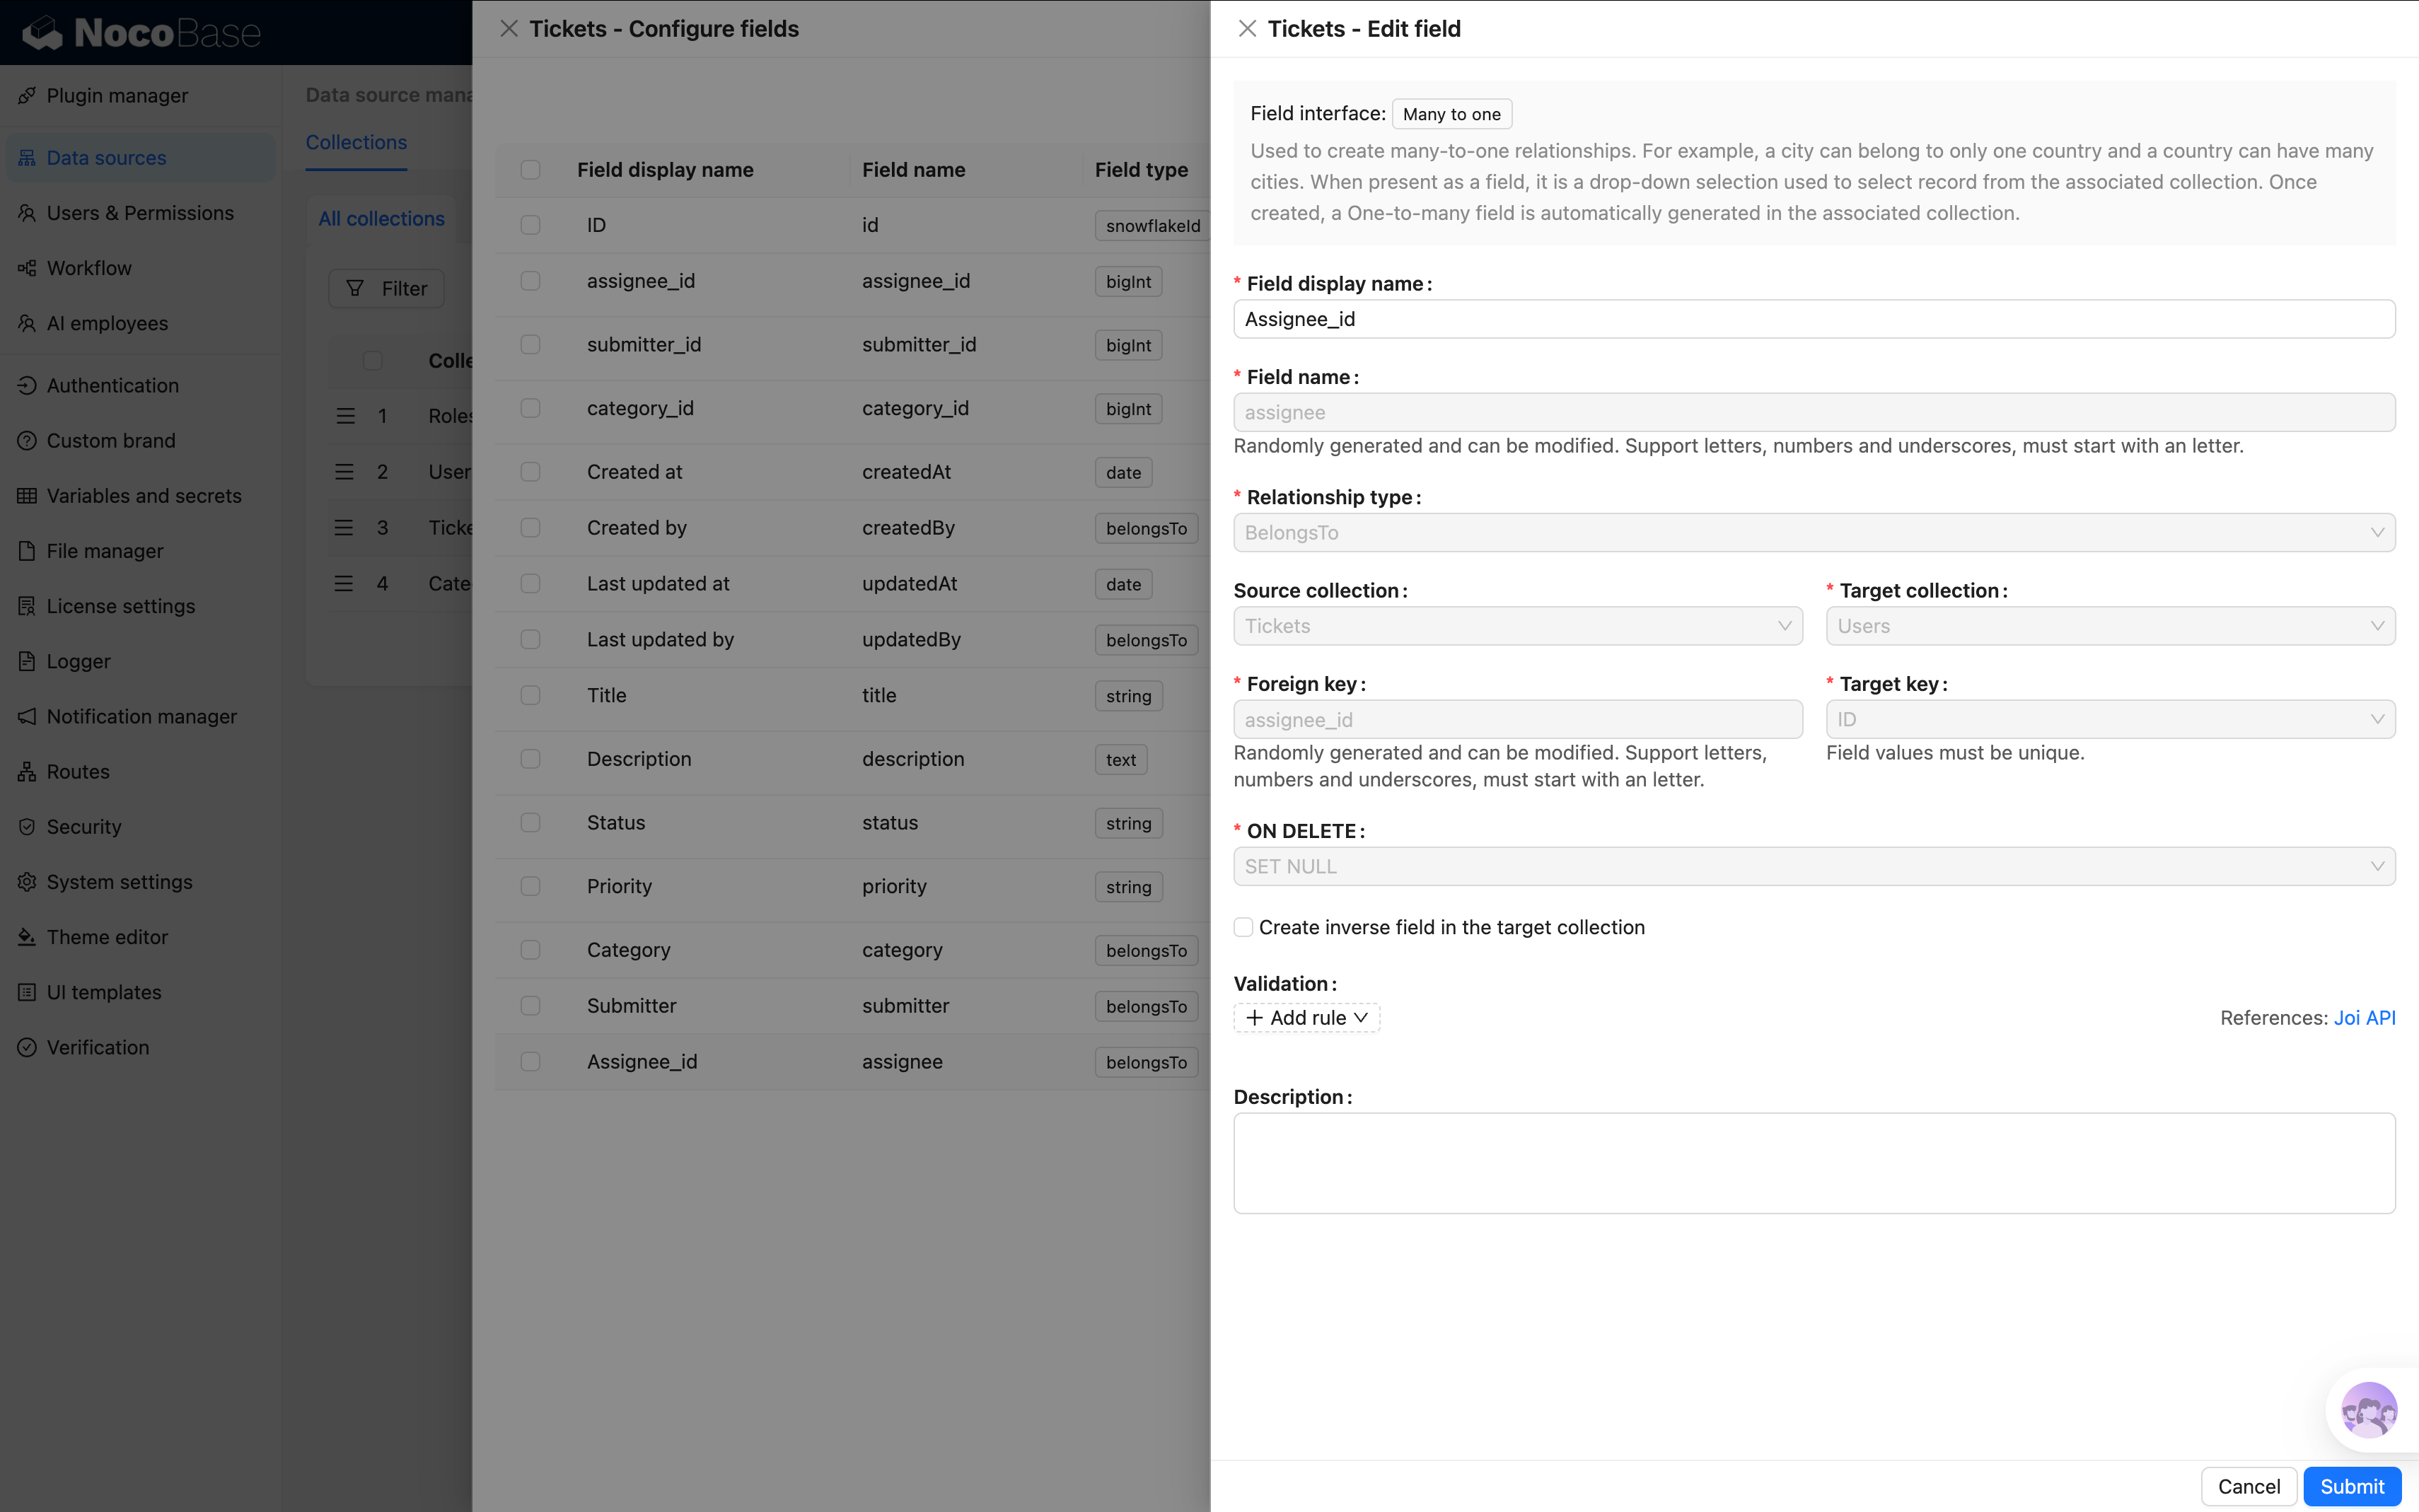2419x1512 pixels.
Task: Tick the Assignee_id row checkbox
Action: tap(530, 1061)
